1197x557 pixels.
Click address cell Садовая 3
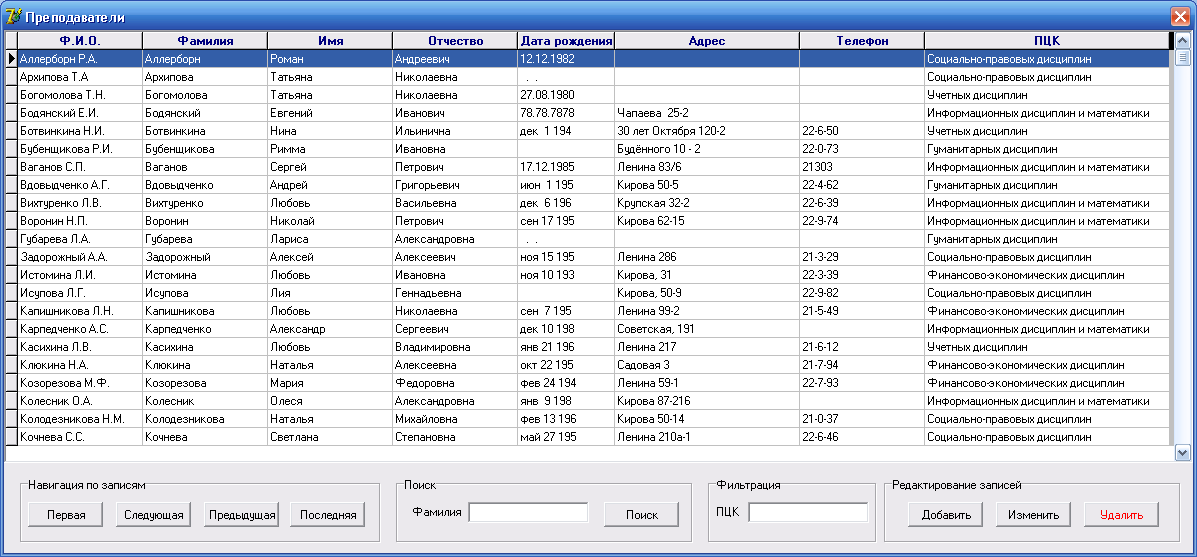point(707,365)
